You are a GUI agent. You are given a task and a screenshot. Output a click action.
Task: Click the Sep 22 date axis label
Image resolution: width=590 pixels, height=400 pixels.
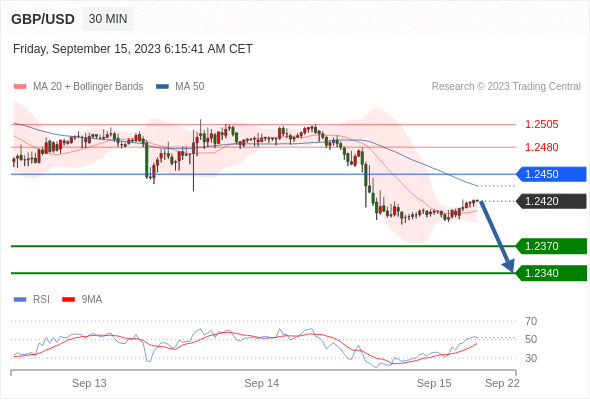tap(502, 383)
